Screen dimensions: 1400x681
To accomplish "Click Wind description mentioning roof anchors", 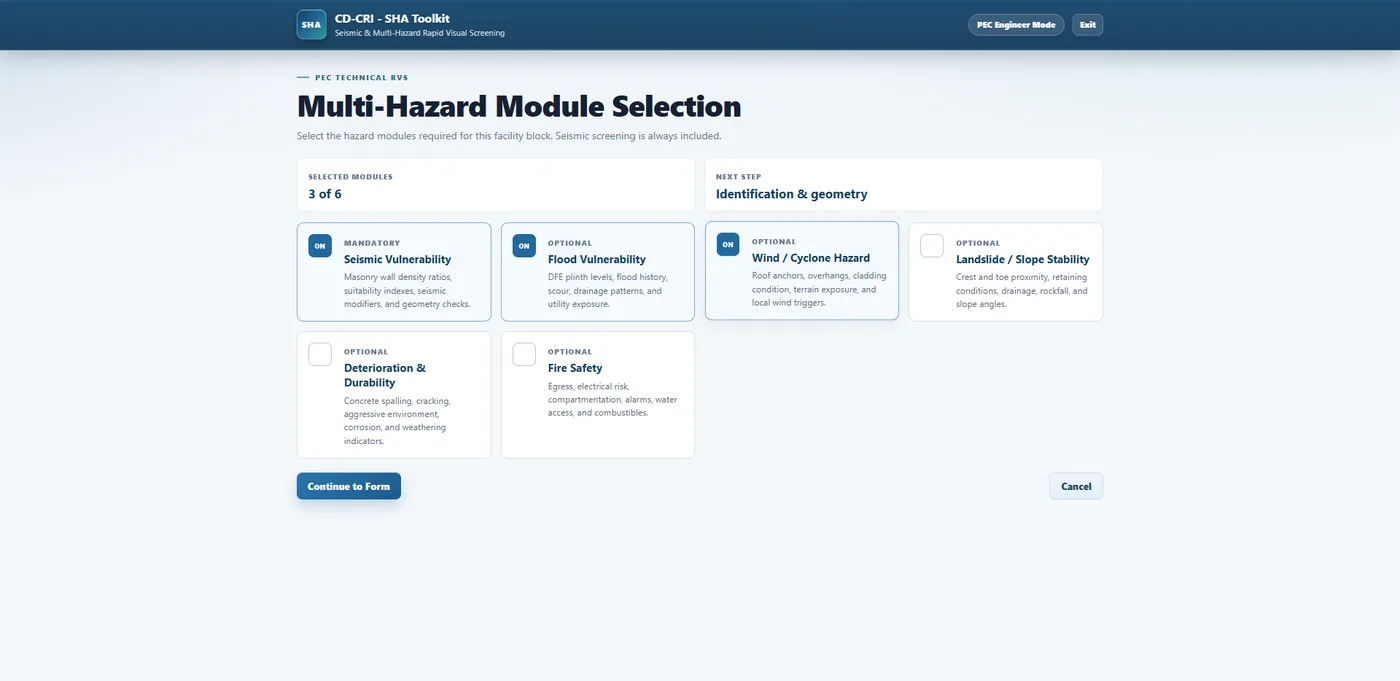I will 819,289.
